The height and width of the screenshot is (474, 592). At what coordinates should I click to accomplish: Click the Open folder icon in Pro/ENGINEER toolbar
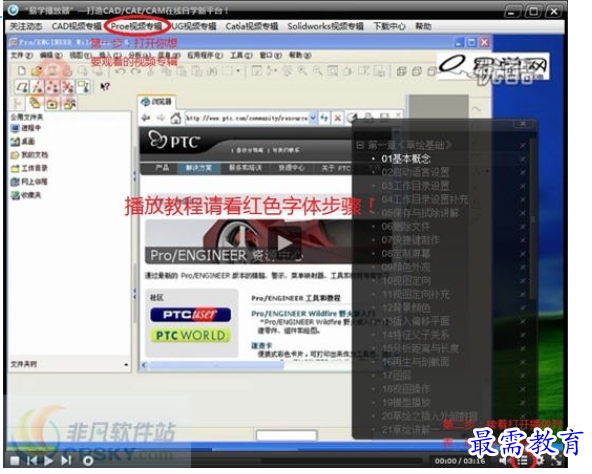coord(37,71)
